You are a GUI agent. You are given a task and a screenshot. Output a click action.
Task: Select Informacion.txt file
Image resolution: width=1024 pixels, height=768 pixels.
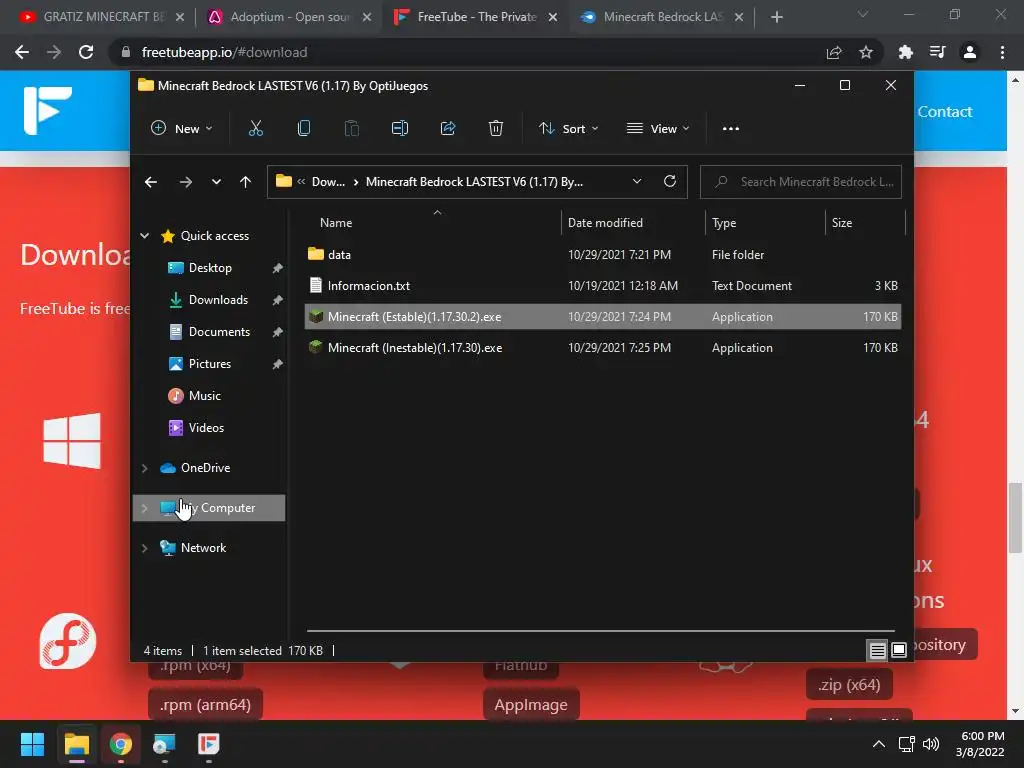(602, 285)
